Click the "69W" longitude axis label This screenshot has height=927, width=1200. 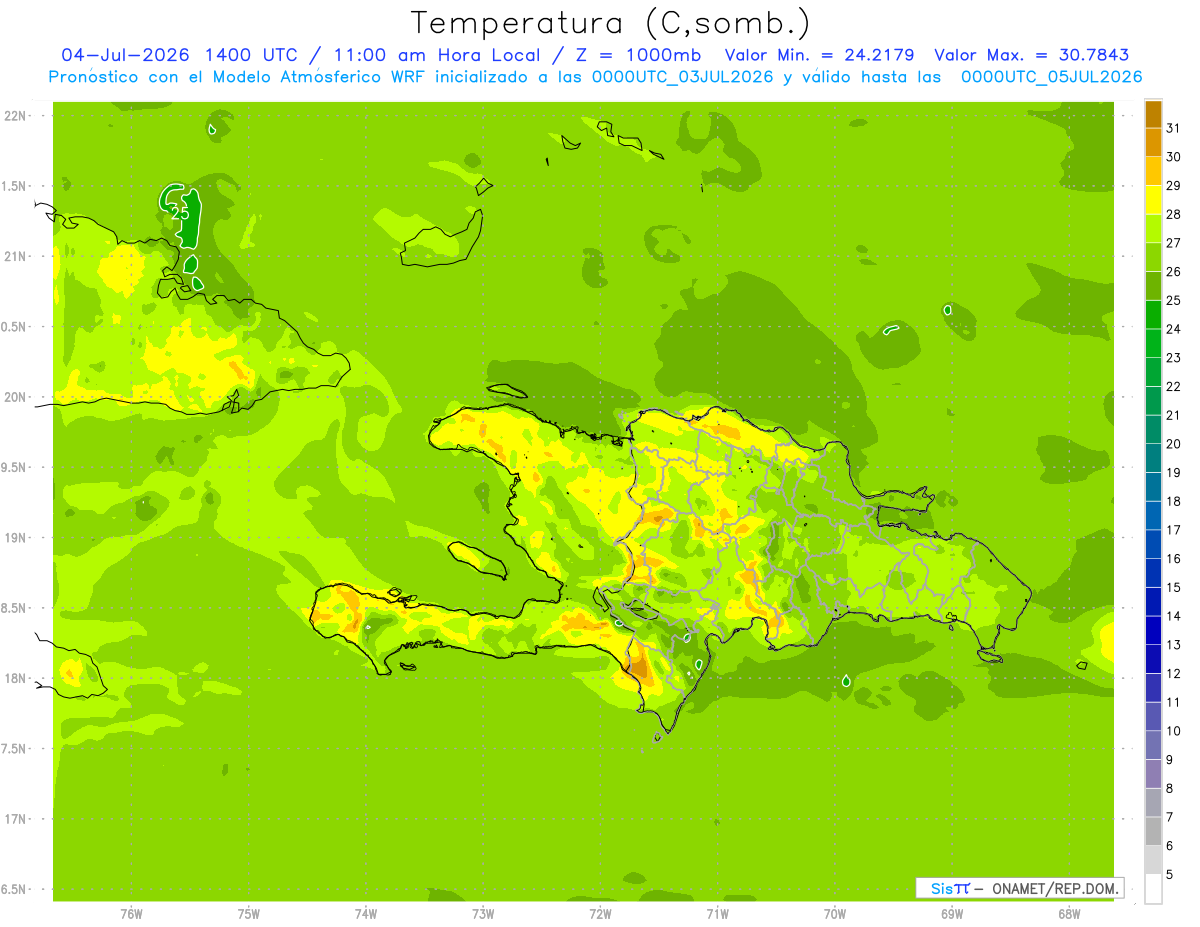[952, 914]
